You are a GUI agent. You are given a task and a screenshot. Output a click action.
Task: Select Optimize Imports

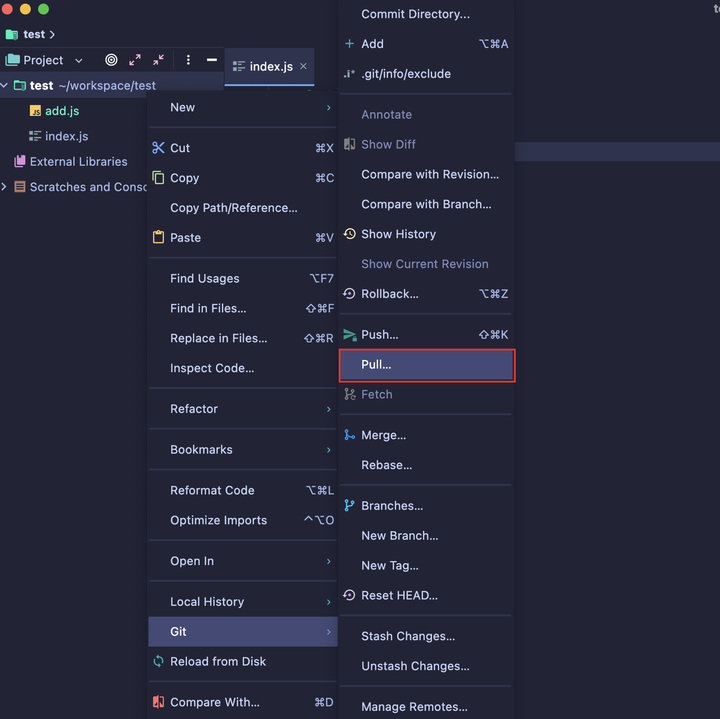[x=242, y=520]
